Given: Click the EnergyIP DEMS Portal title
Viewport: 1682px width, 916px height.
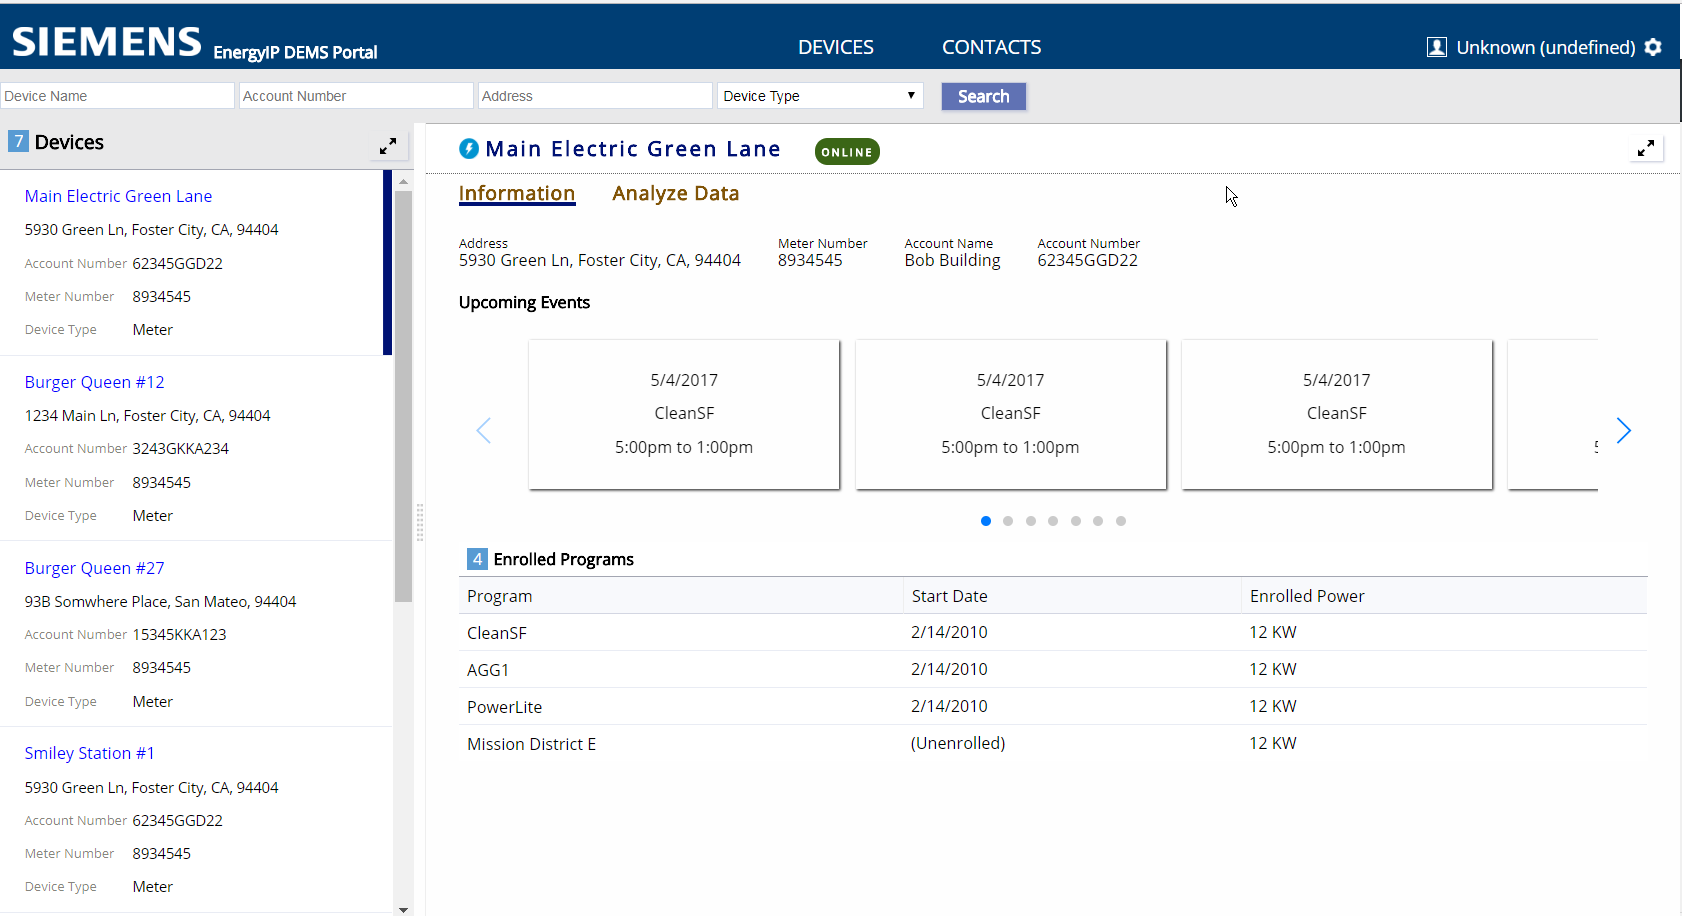Looking at the screenshot, I should pos(295,52).
